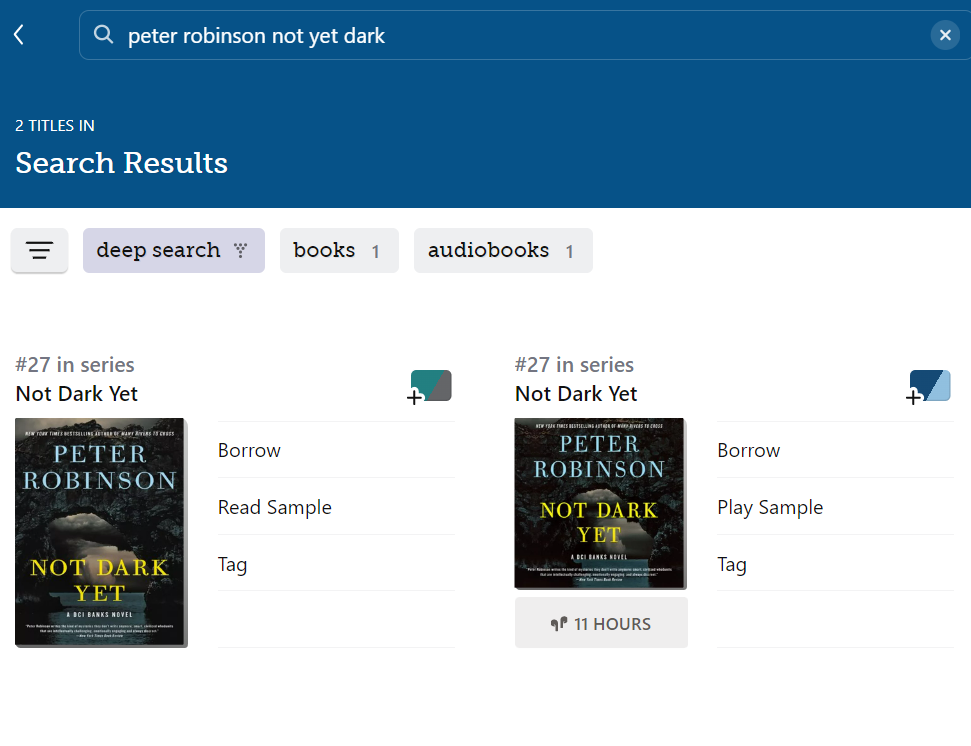Image resolution: width=971 pixels, height=746 pixels.
Task: Borrow the Not Dark Yet audiobook
Action: point(748,450)
